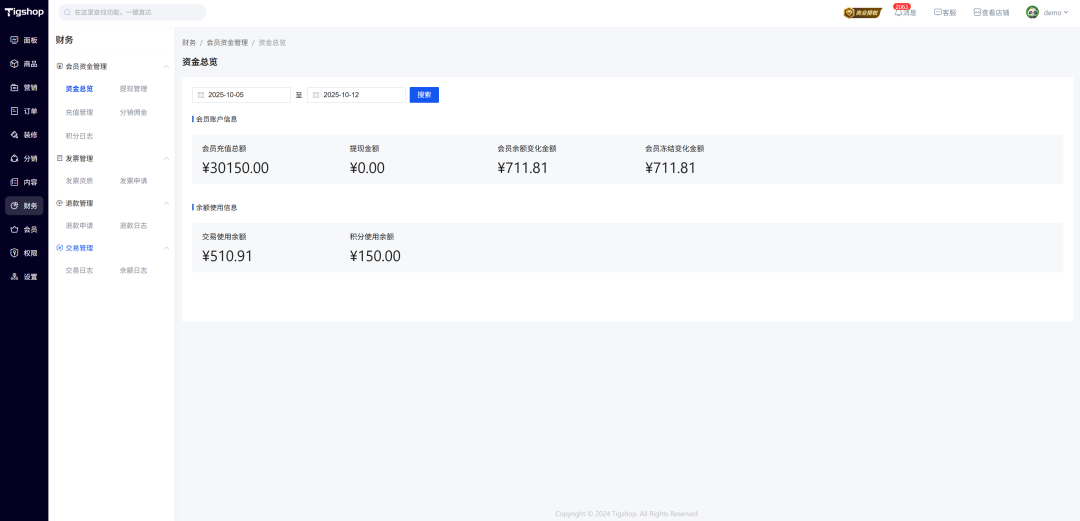
Task: Go to 商品 products in sidebar
Action: pos(14,63)
